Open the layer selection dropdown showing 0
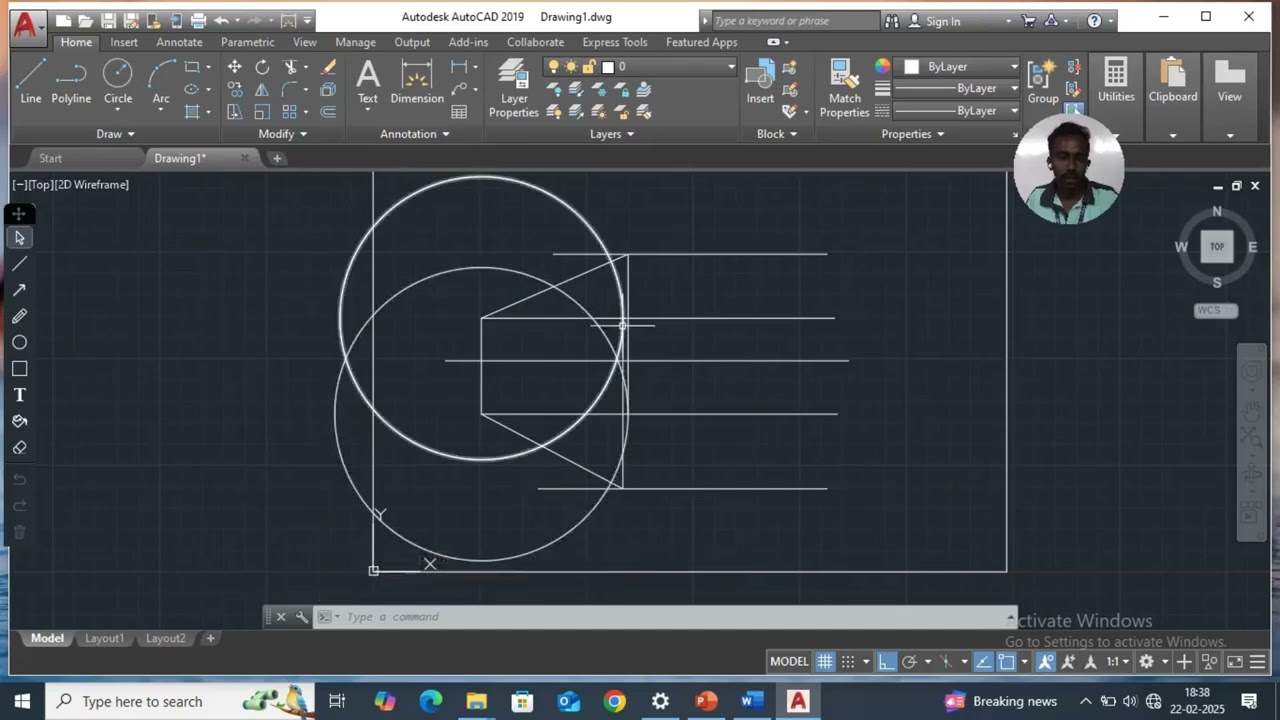This screenshot has height=720, width=1280. click(x=640, y=67)
